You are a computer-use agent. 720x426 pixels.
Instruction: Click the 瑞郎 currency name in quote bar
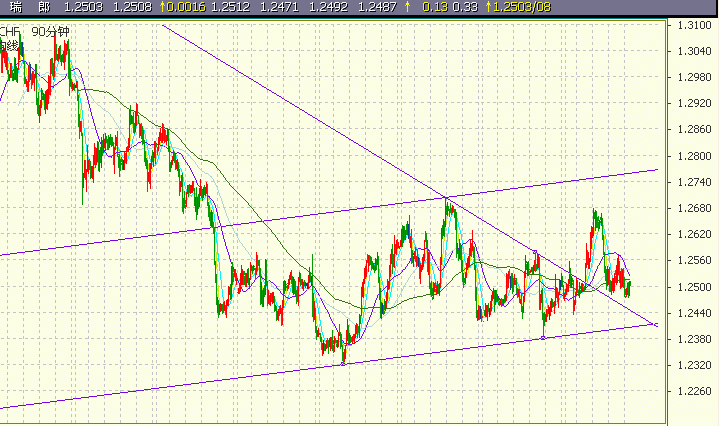pos(30,7)
